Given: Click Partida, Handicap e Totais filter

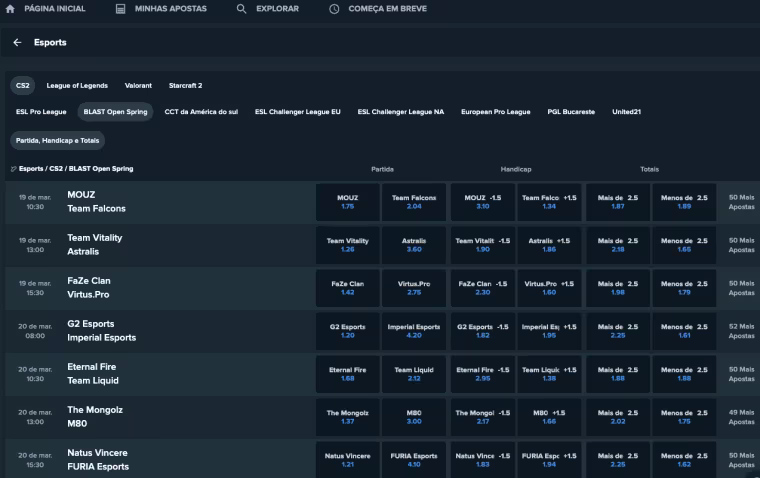Looking at the screenshot, I should [x=57, y=141].
